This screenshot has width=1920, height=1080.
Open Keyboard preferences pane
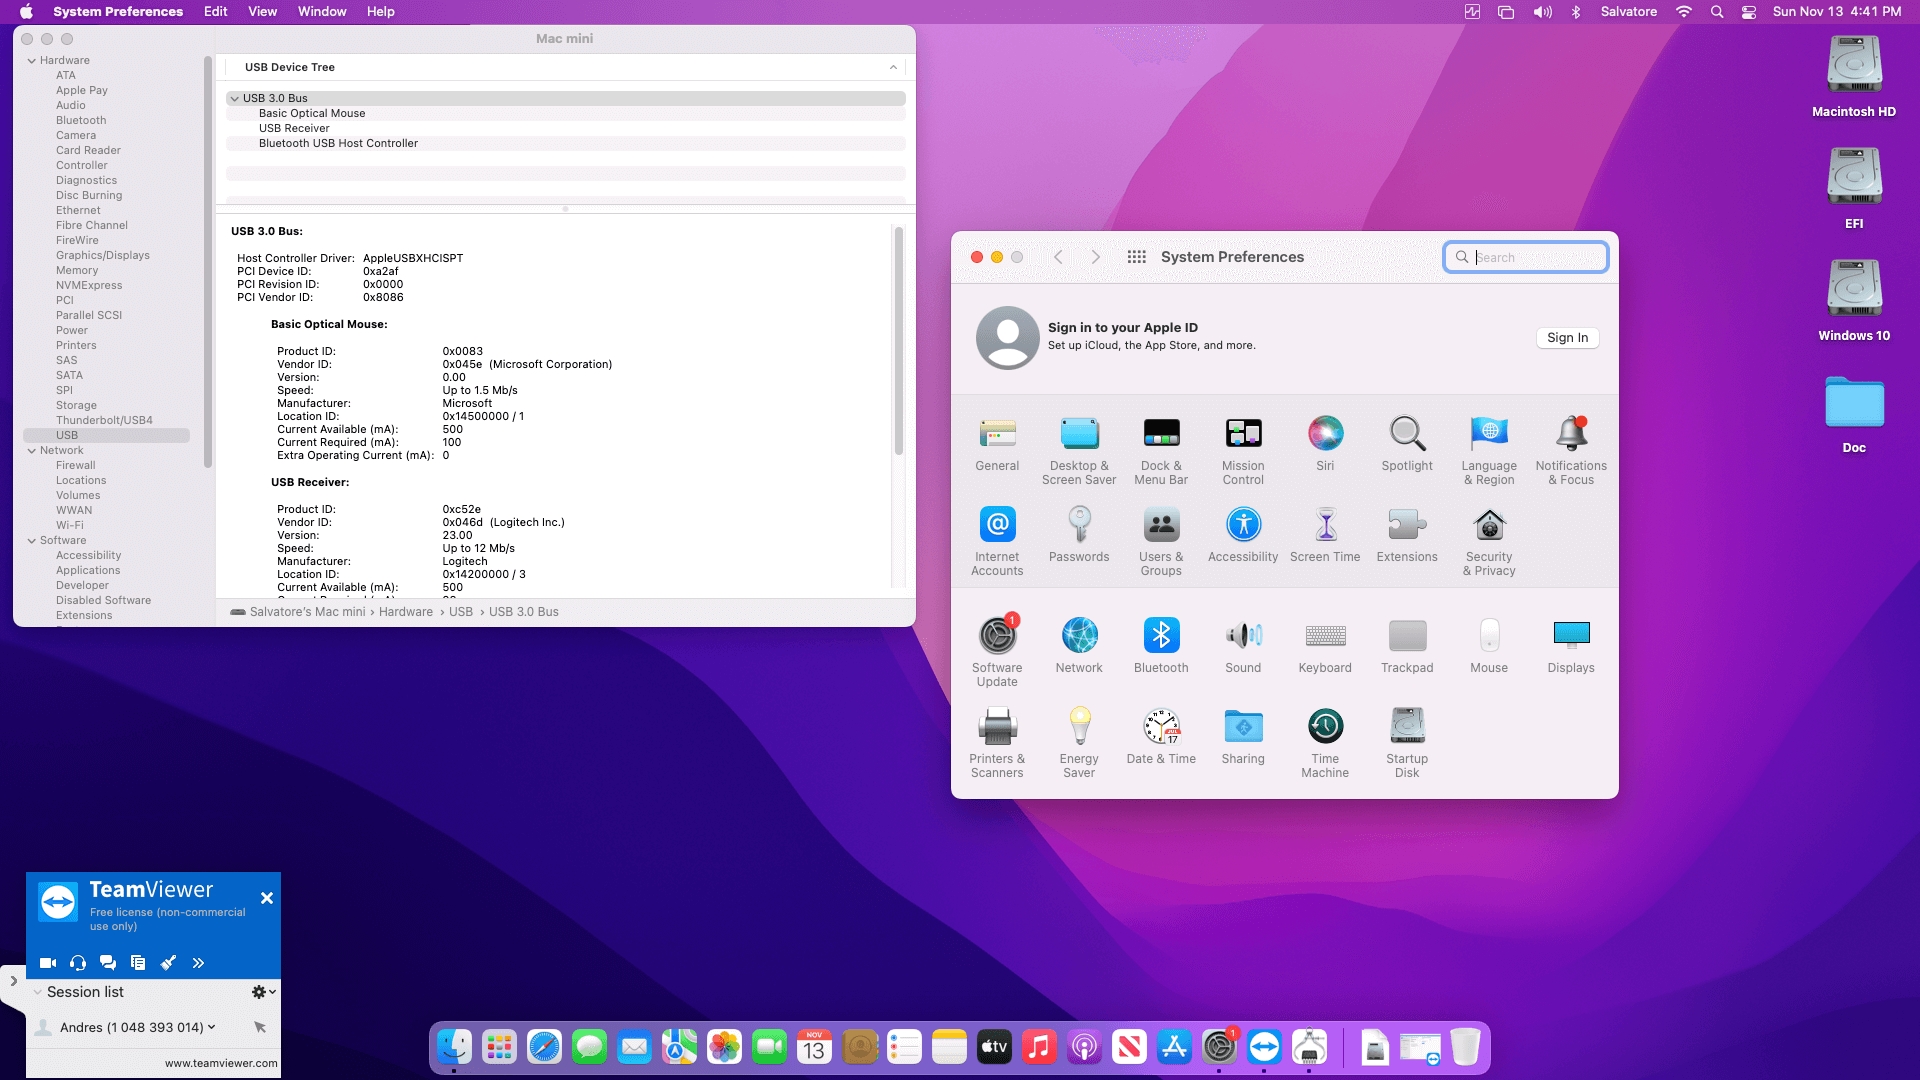pyautogui.click(x=1325, y=646)
